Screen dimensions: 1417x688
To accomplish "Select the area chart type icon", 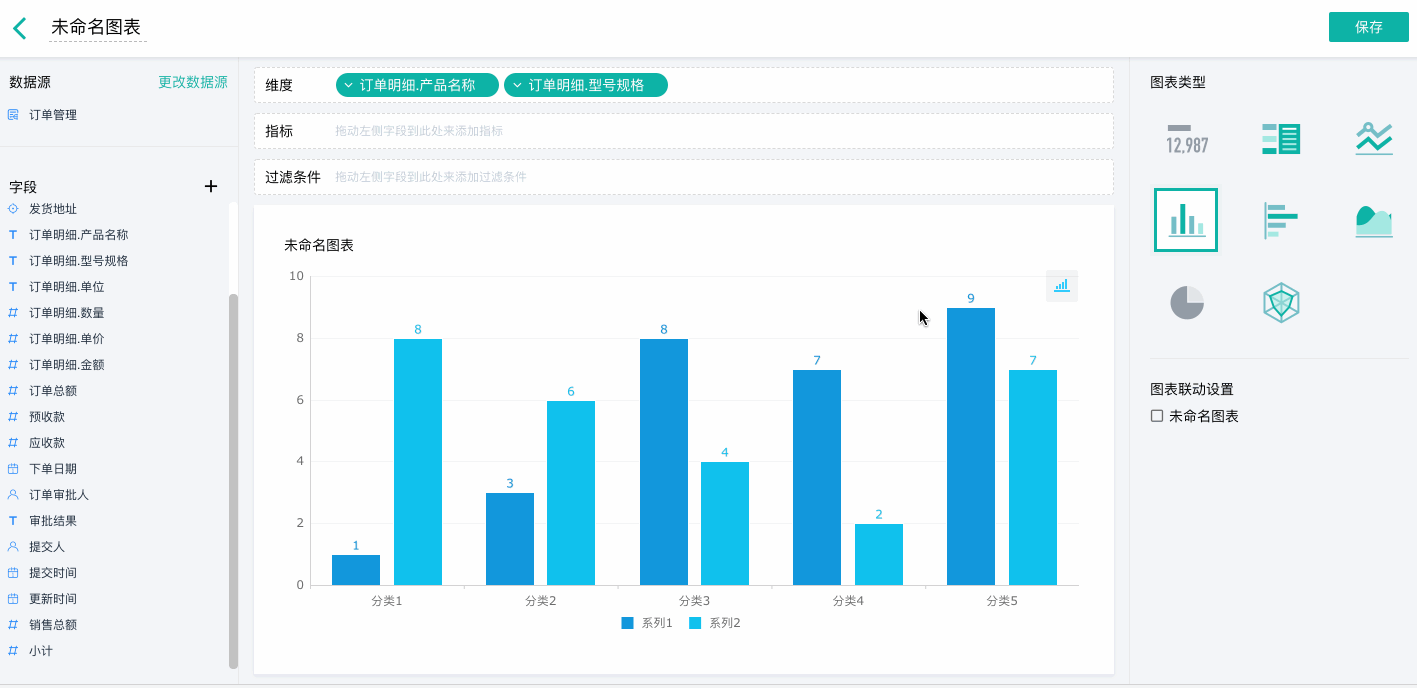I will click(x=1374, y=220).
